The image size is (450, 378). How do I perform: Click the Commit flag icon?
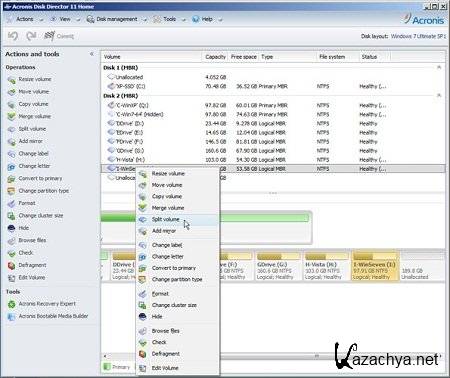49,36
